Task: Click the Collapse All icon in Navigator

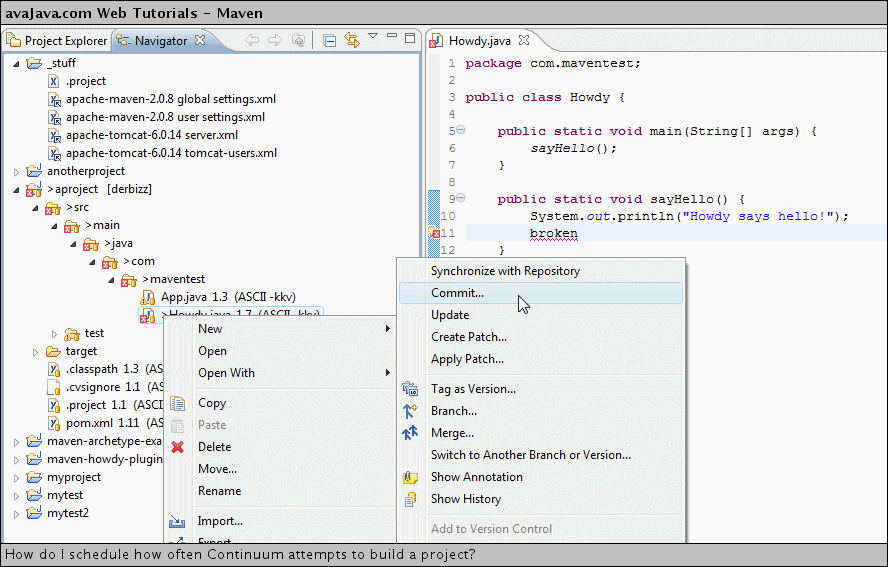Action: click(x=330, y=40)
